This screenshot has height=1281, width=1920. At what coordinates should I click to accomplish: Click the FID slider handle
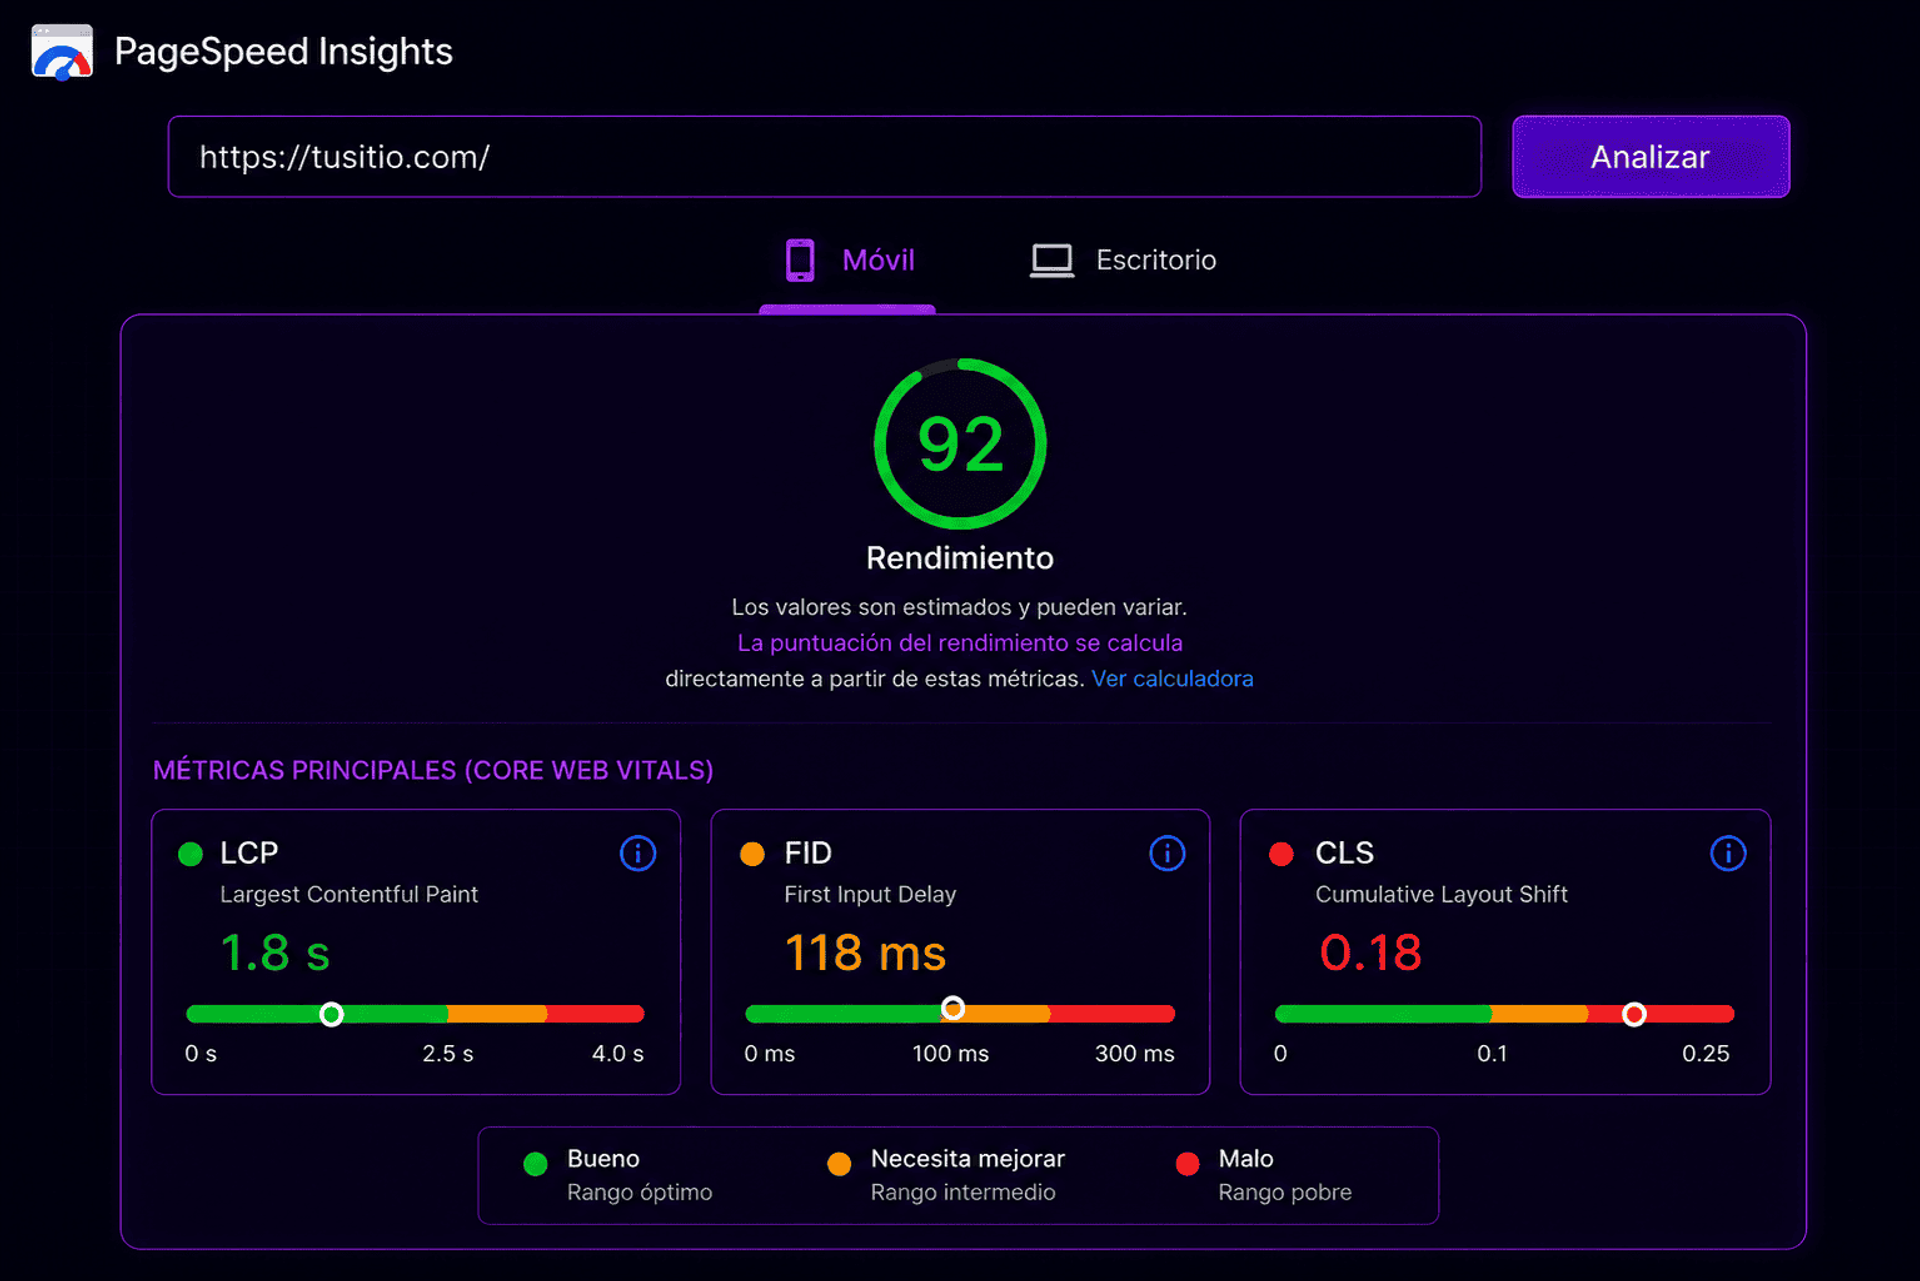(x=953, y=1008)
